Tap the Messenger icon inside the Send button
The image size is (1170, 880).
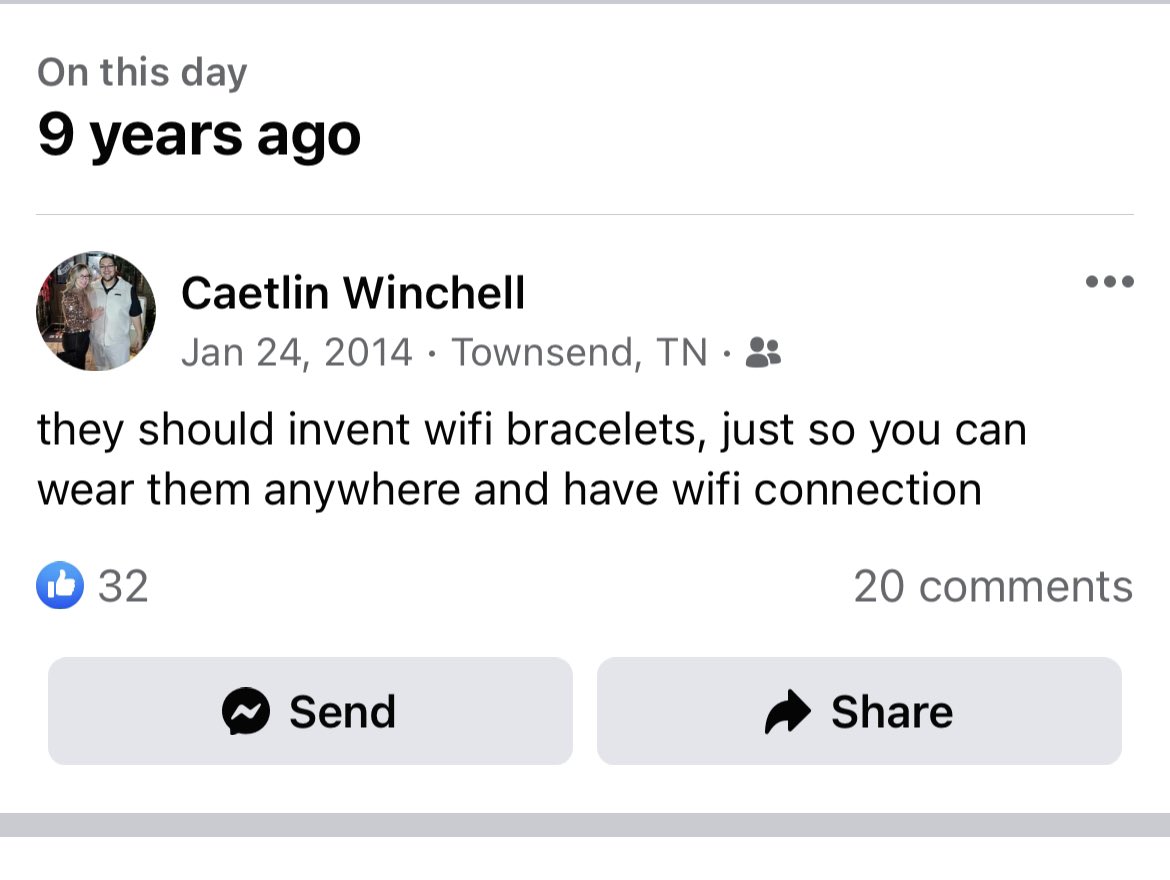(x=245, y=711)
